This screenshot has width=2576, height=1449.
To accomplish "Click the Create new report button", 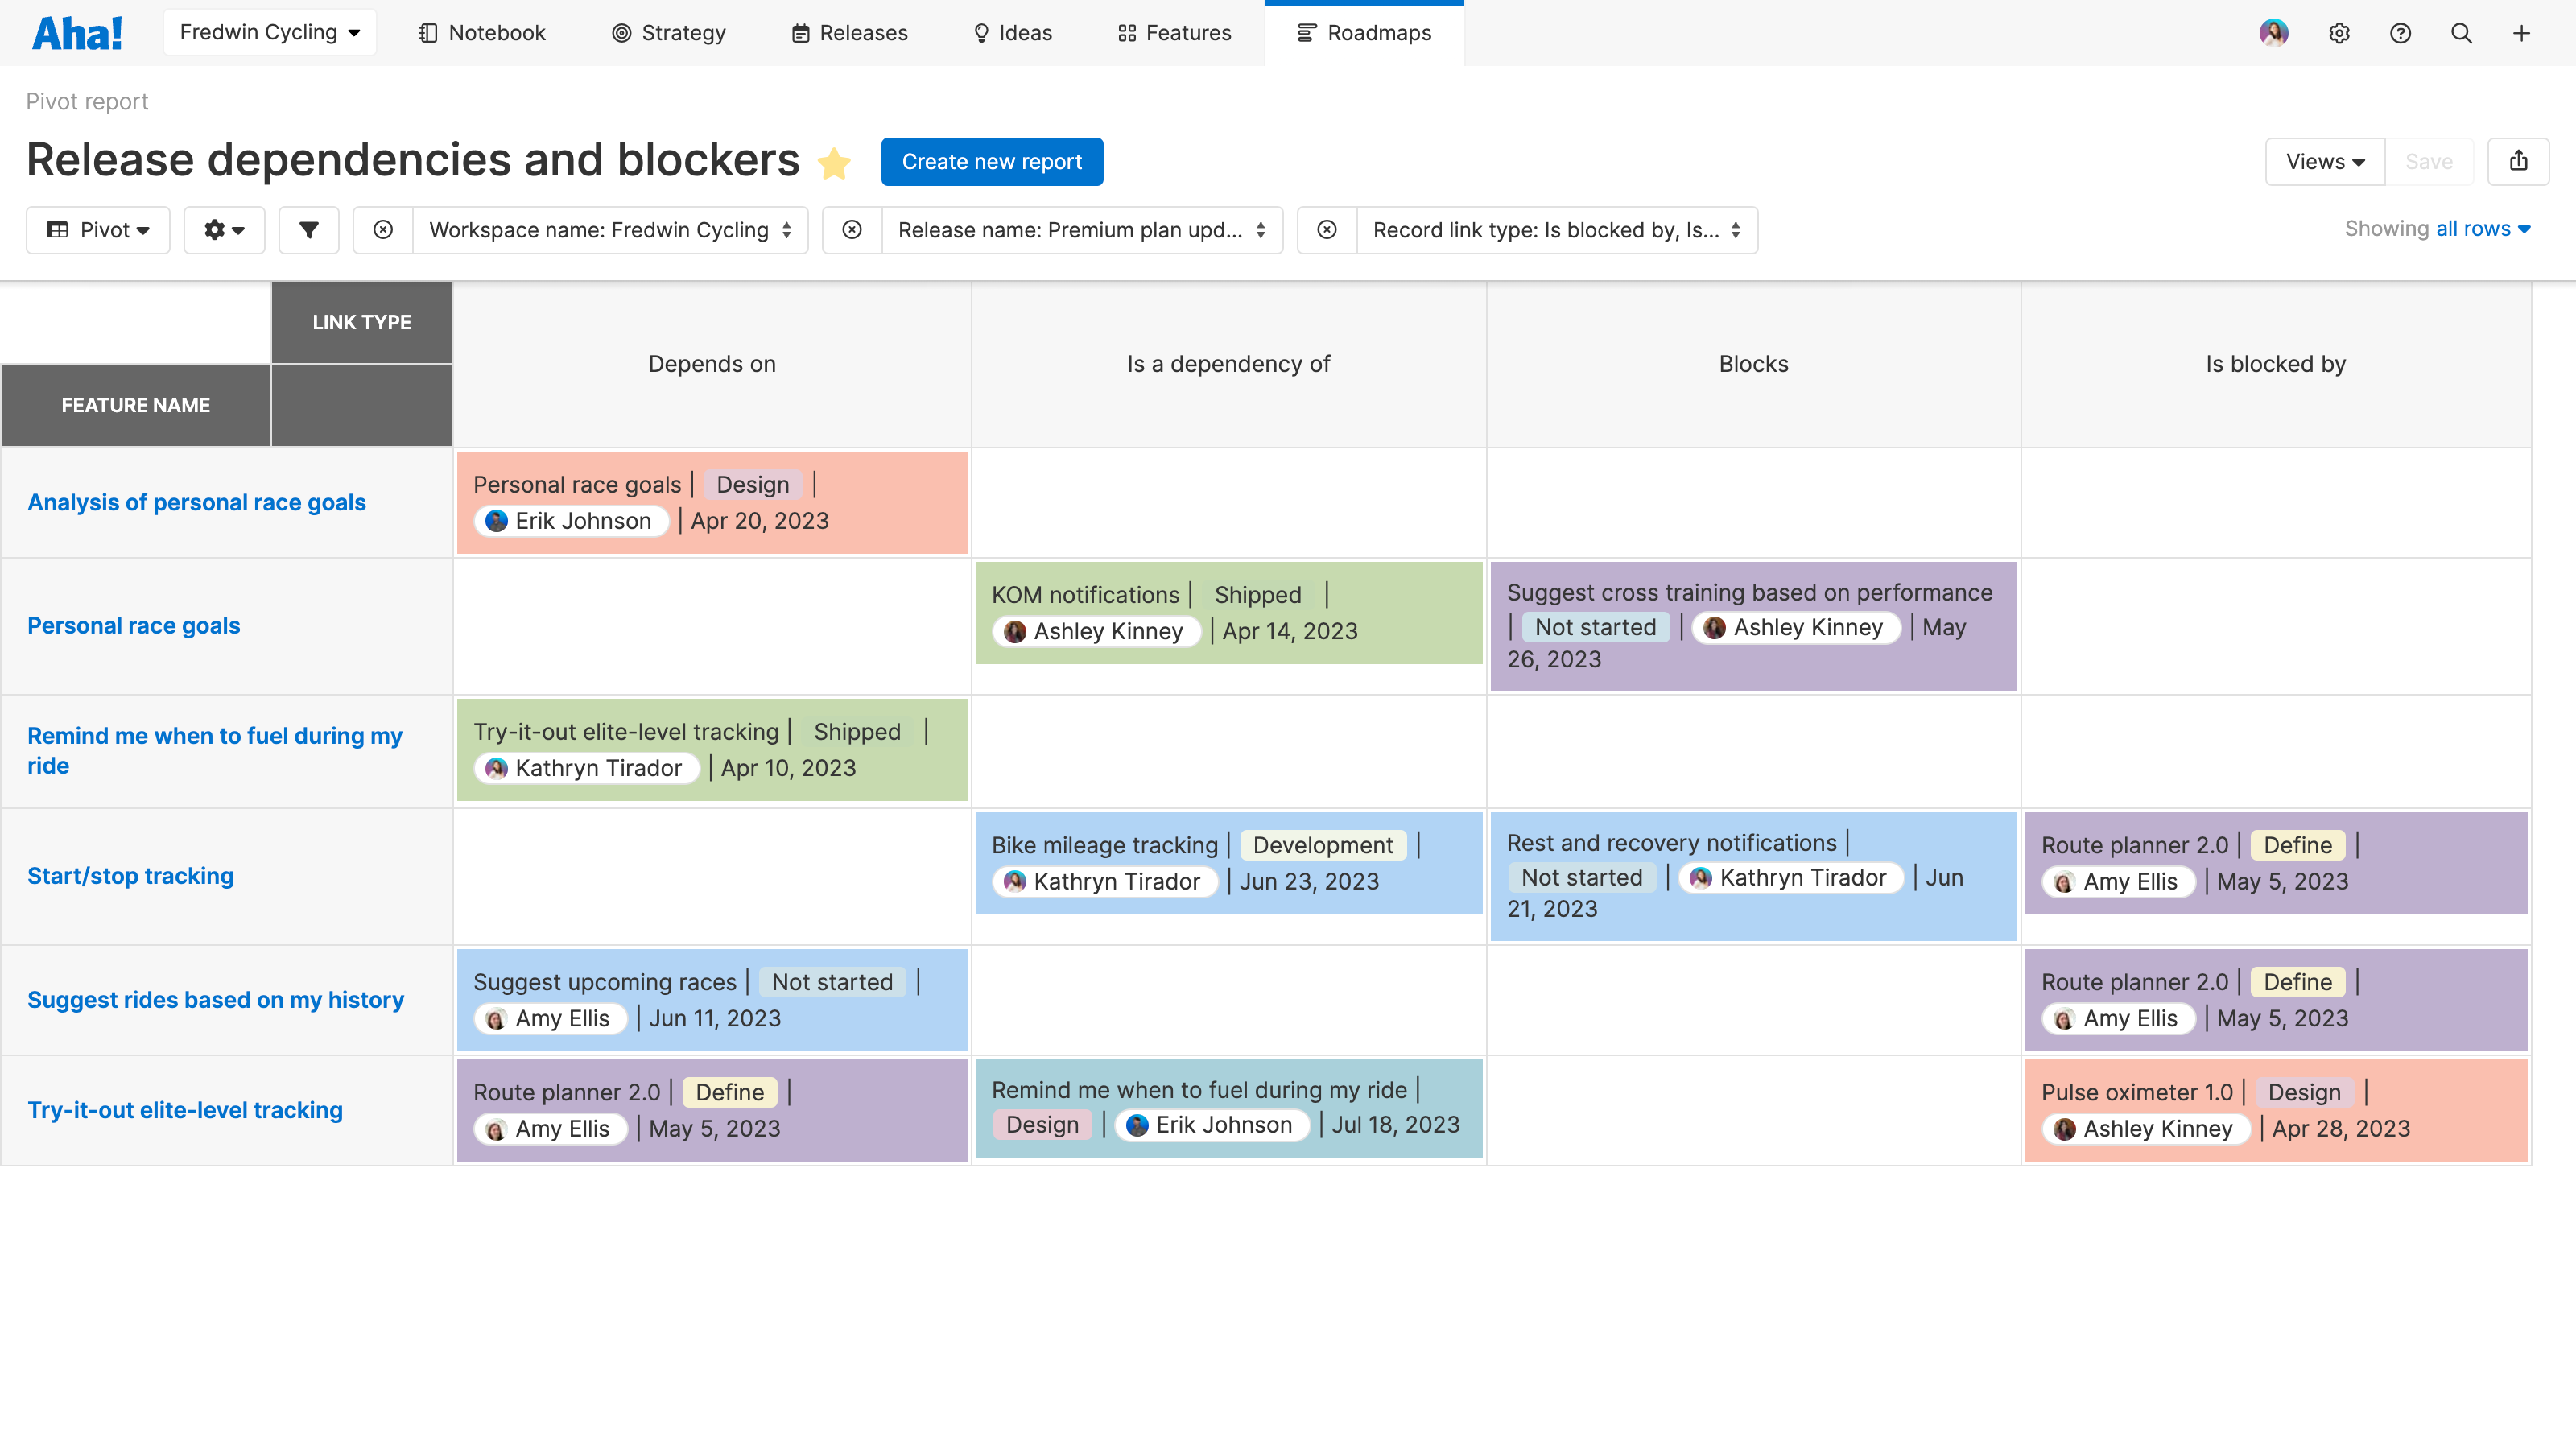I will tap(991, 161).
